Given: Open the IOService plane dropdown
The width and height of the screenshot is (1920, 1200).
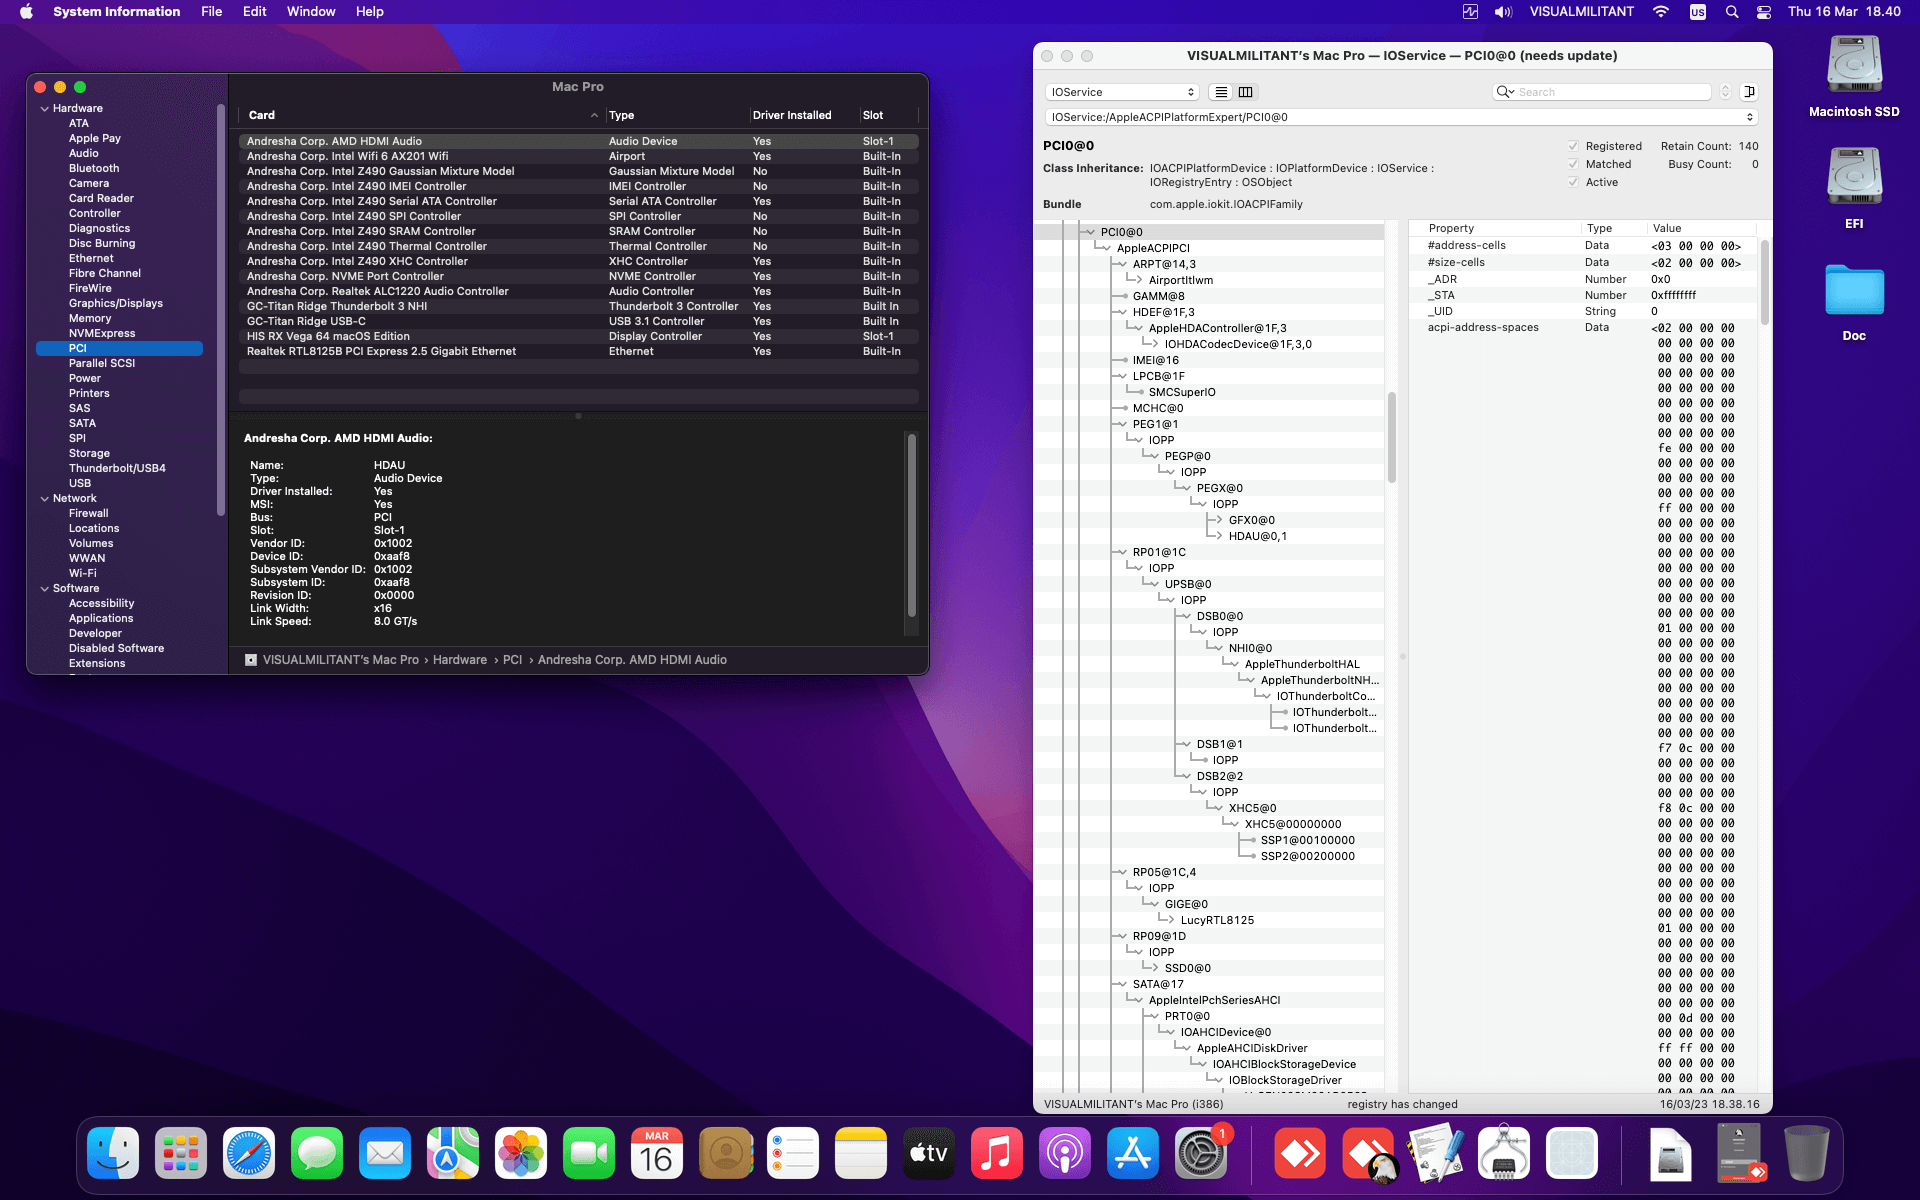Looking at the screenshot, I should 1122,92.
